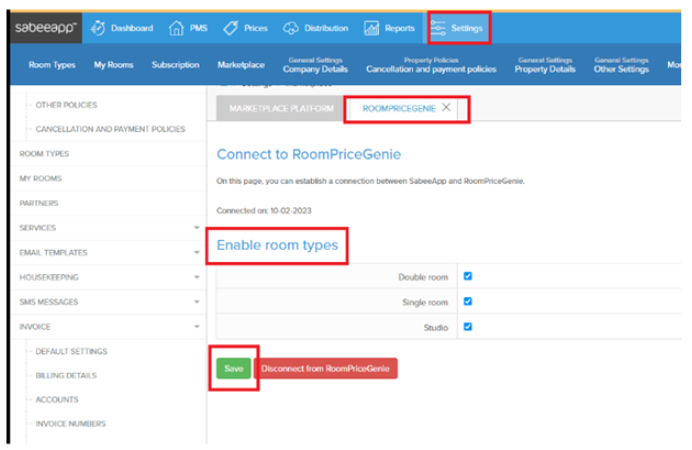Collapse the Invoice sidebar section
This screenshot has height=450, width=692.
197,326
